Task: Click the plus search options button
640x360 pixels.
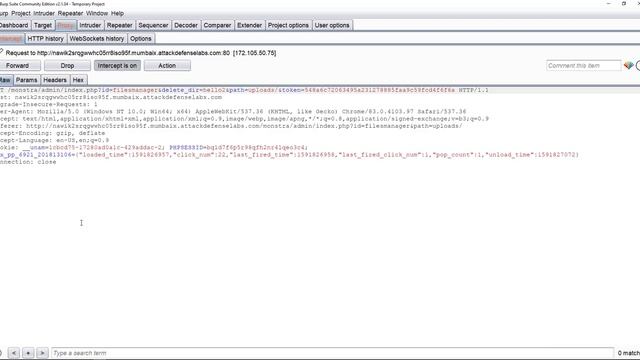Action: [x=28, y=353]
